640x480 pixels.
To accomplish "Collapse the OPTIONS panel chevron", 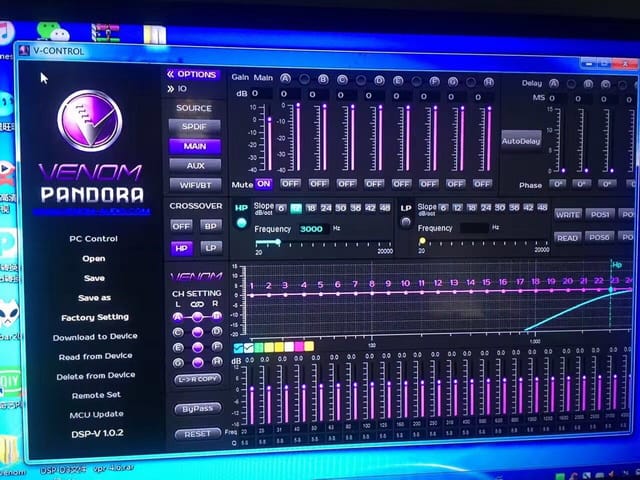I will 171,74.
